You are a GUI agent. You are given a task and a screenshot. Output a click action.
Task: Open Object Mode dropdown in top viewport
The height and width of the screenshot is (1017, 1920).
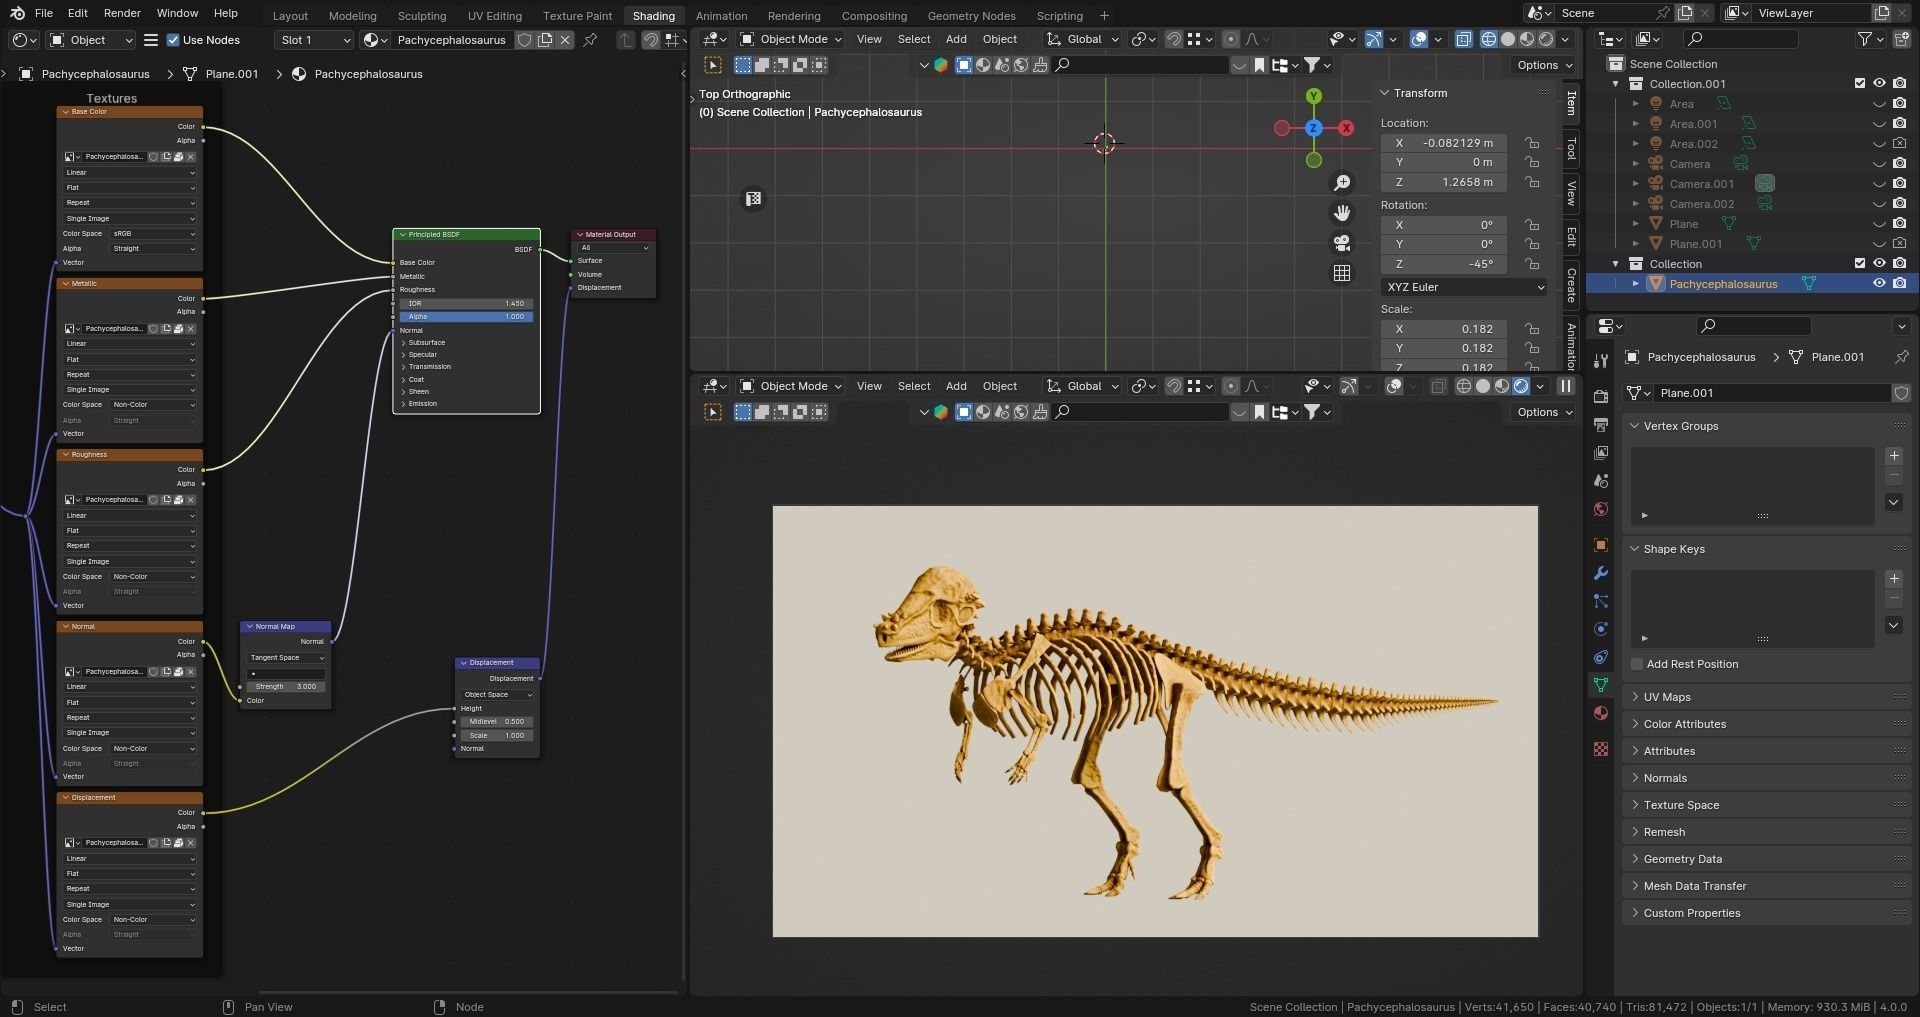coord(791,39)
